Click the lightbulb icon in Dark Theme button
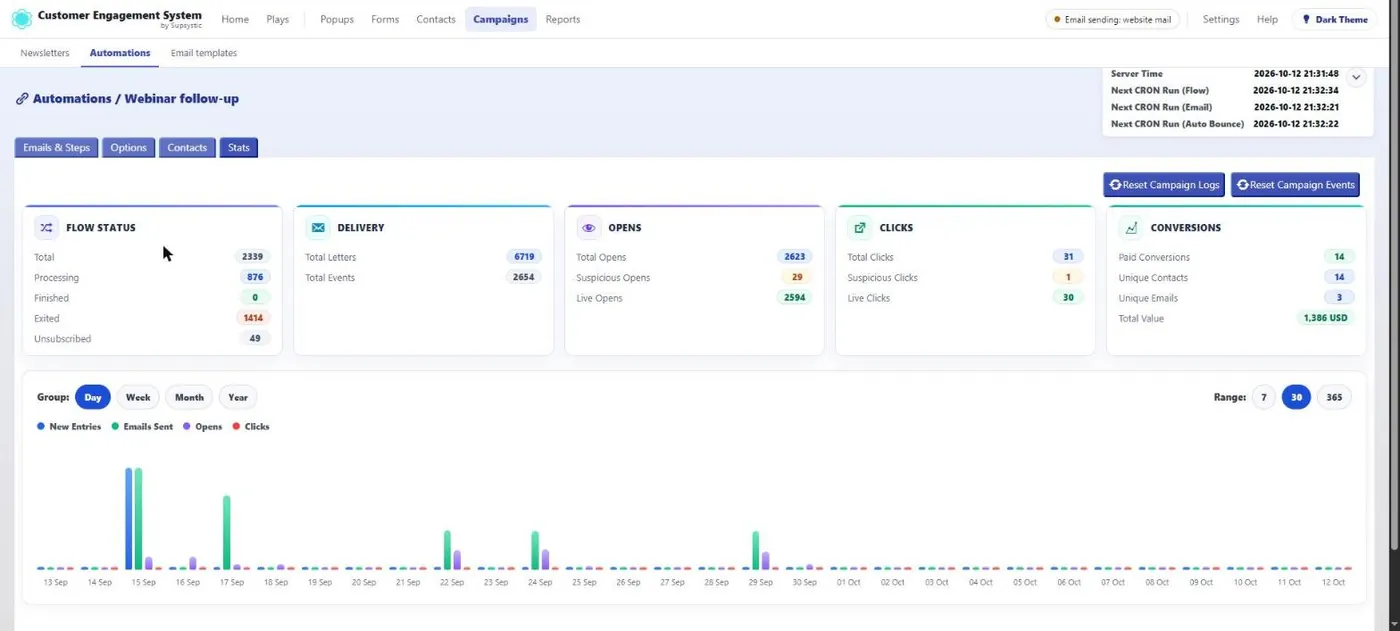The image size is (1400, 631). click(x=1305, y=19)
